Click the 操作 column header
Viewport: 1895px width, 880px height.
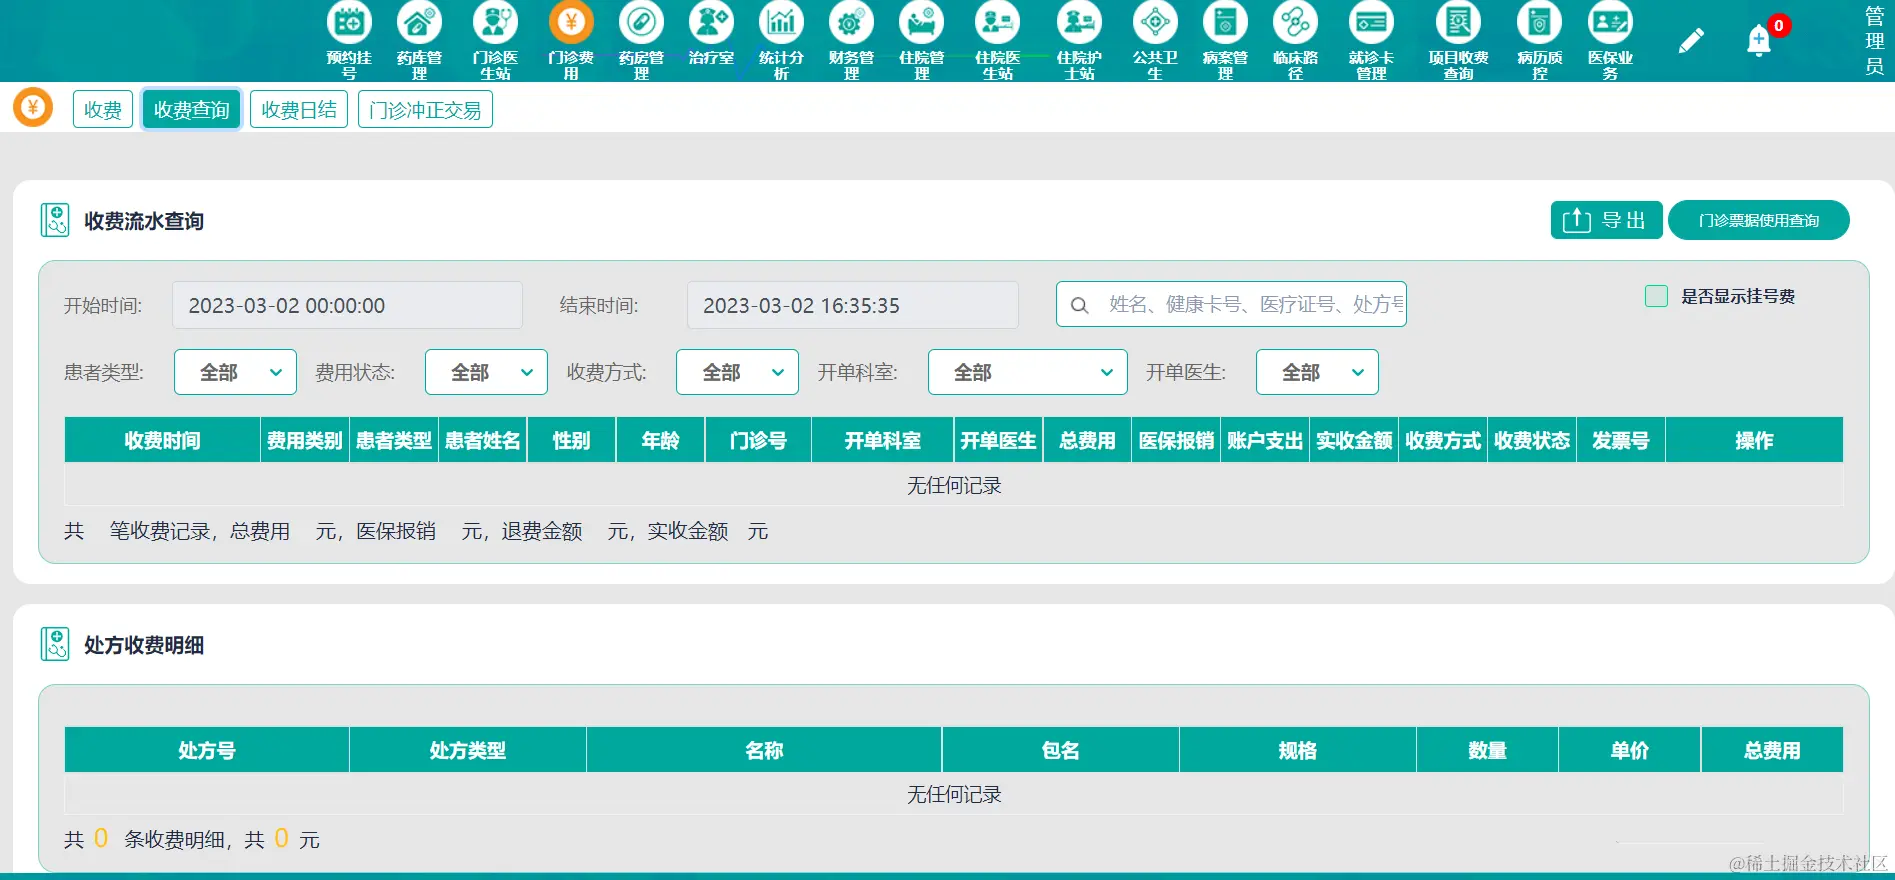click(x=1754, y=440)
